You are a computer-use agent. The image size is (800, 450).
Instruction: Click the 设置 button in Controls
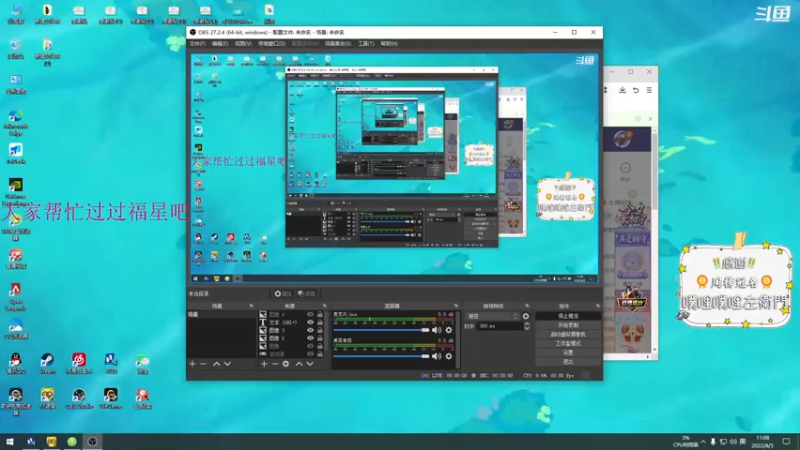[568, 353]
